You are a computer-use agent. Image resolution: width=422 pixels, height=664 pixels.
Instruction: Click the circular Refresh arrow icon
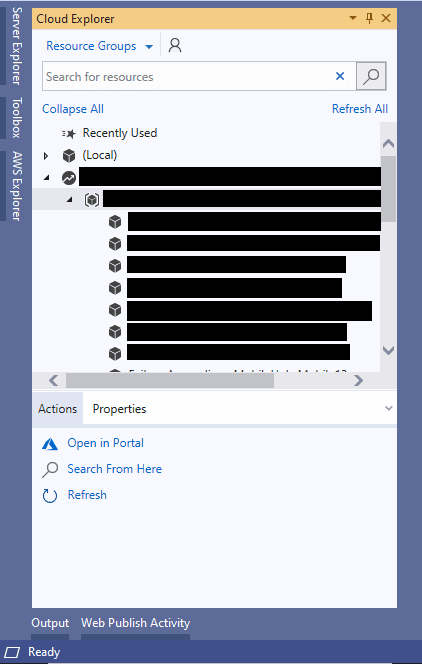tap(50, 495)
